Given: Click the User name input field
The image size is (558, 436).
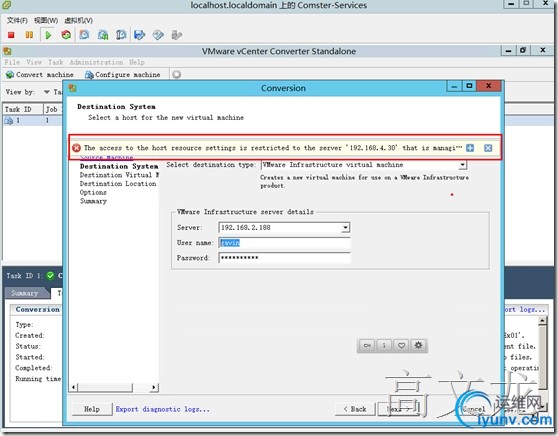Looking at the screenshot, I should click(x=284, y=243).
